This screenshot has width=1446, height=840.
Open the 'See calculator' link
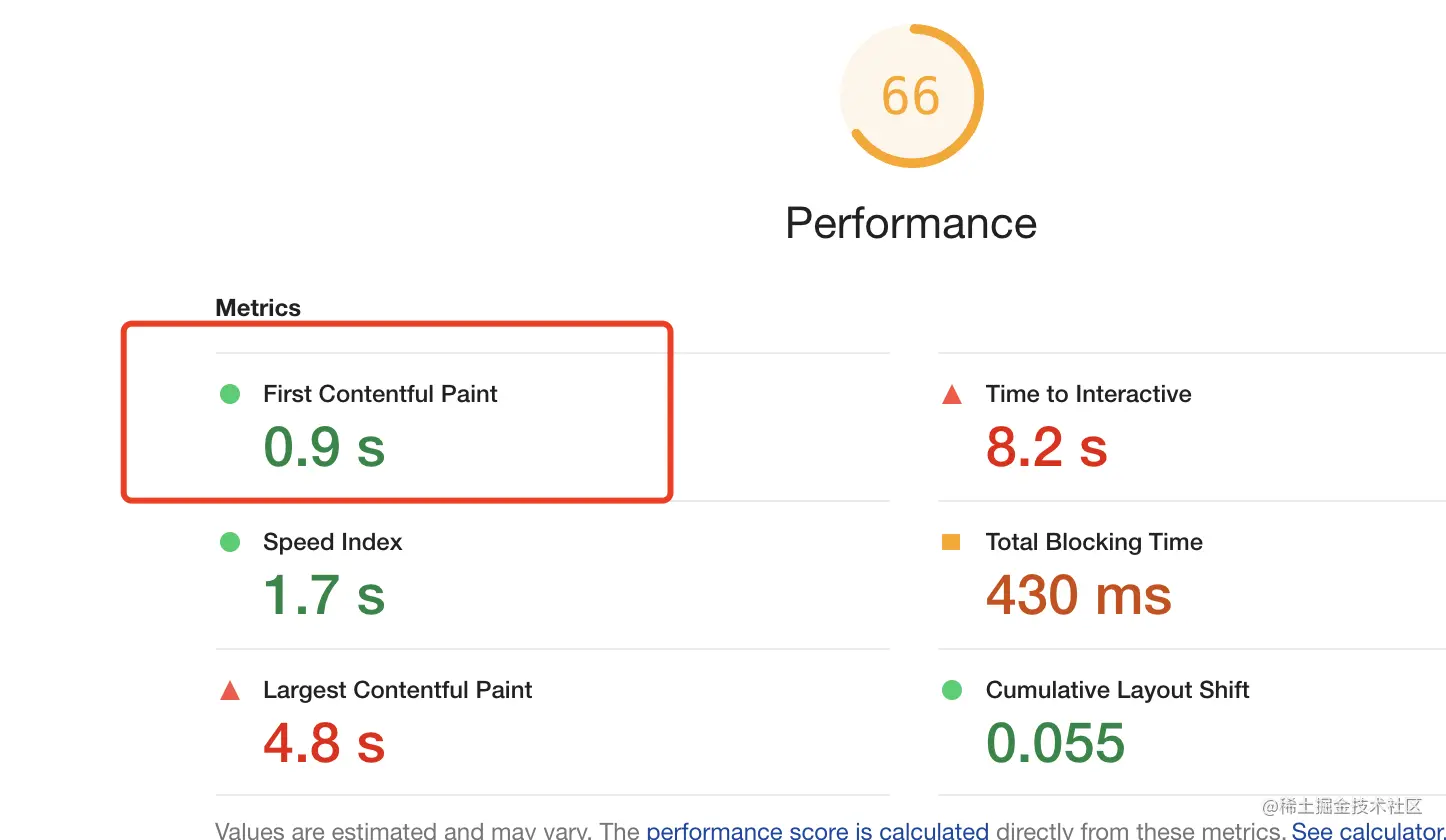click(x=1365, y=830)
